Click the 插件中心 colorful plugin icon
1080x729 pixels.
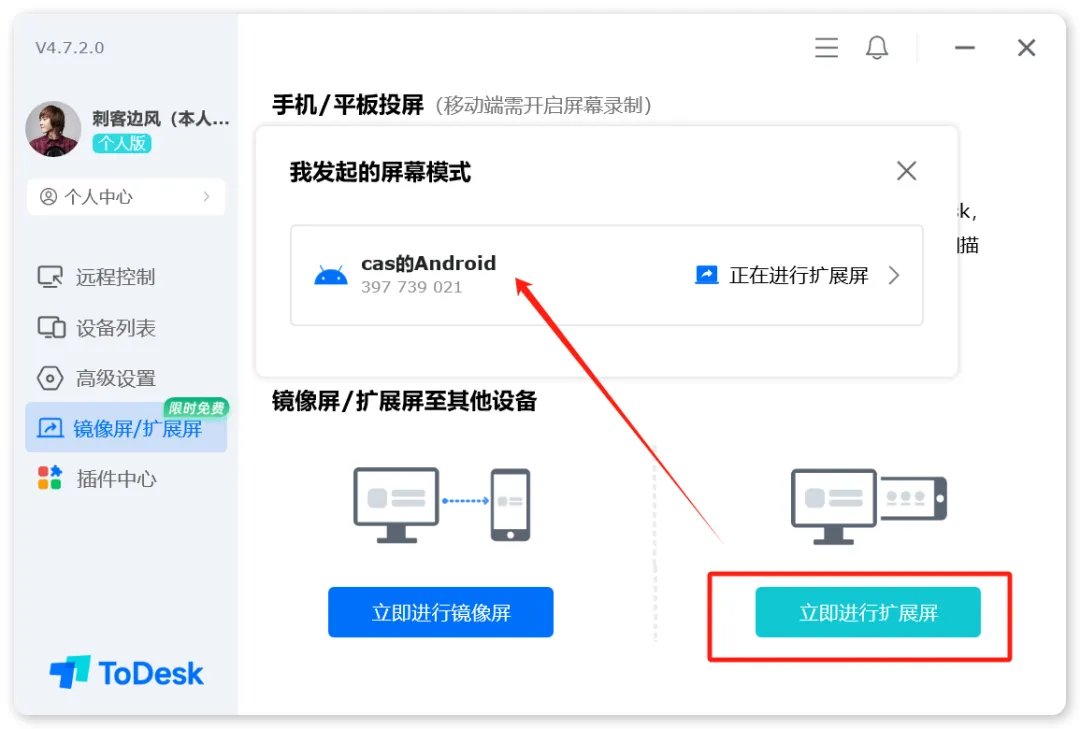click(x=50, y=478)
